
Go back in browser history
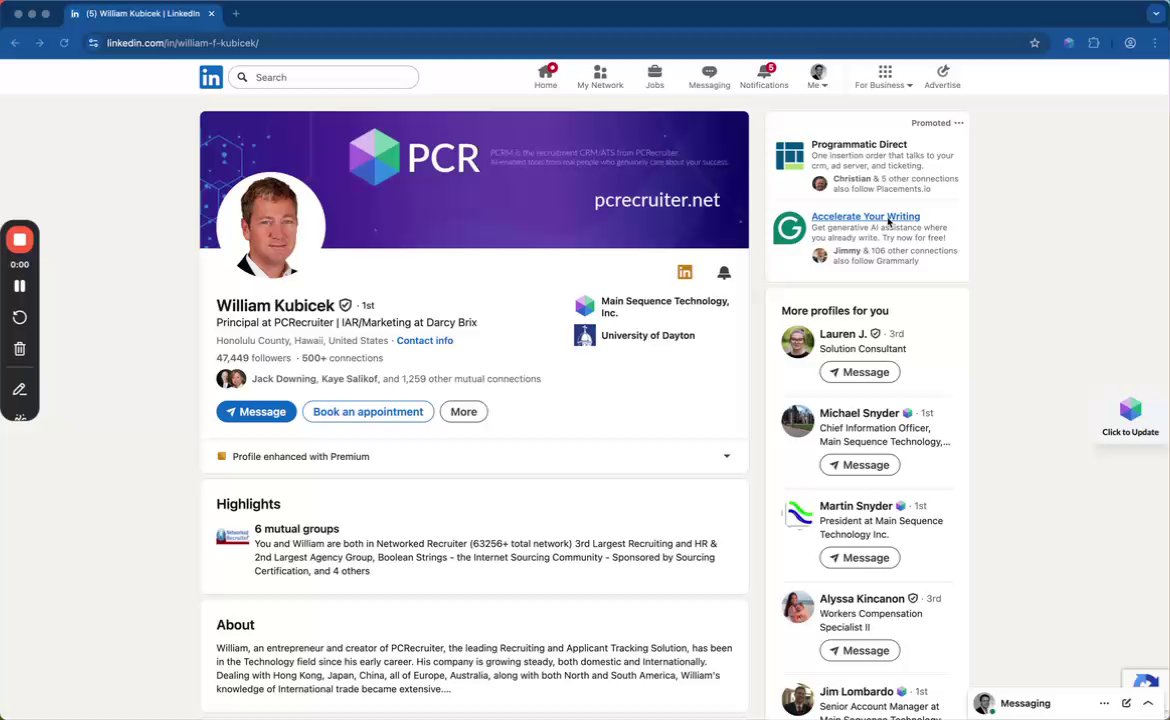16,43
